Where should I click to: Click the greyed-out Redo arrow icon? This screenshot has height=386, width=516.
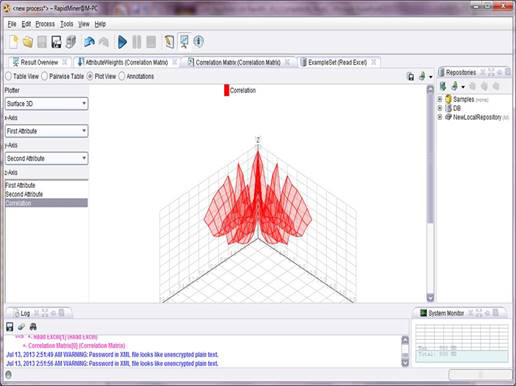click(x=104, y=42)
